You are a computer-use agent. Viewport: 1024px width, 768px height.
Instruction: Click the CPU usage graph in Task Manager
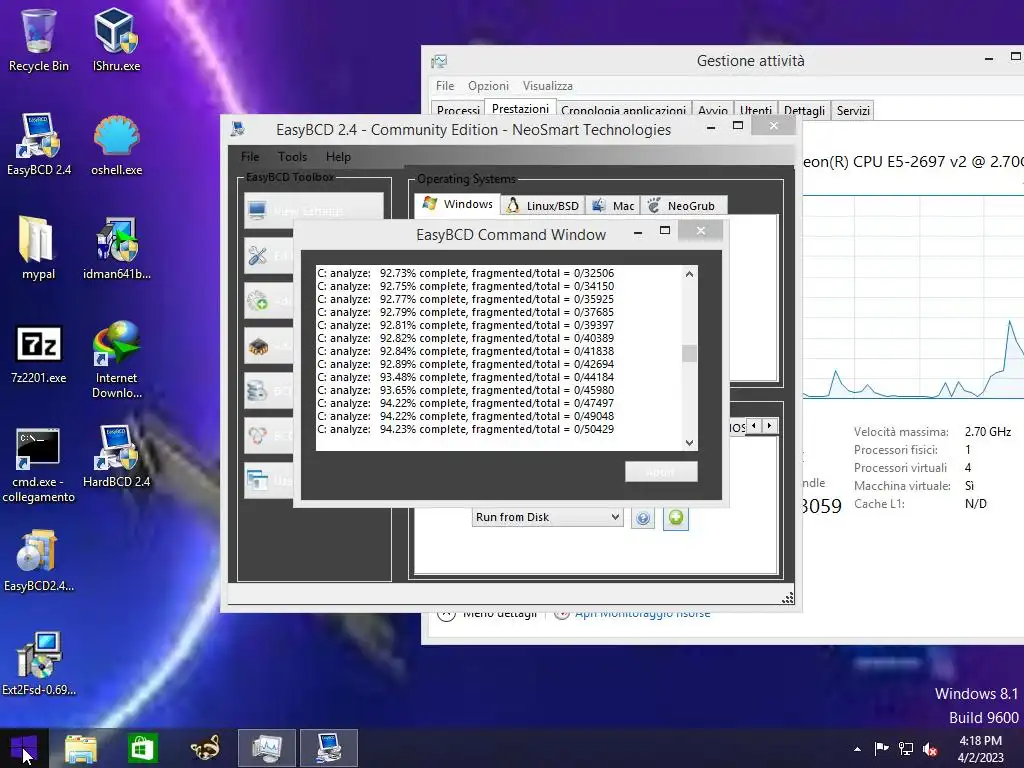coord(913,297)
